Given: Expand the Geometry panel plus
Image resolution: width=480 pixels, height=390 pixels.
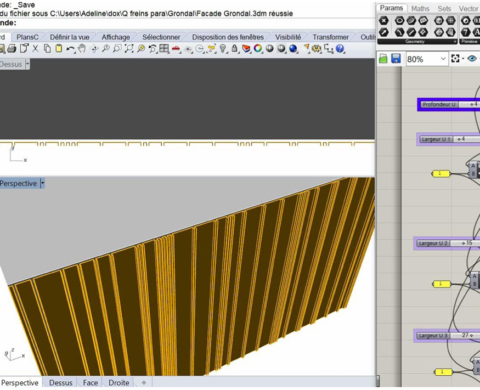Looking at the screenshot, I should [x=455, y=42].
